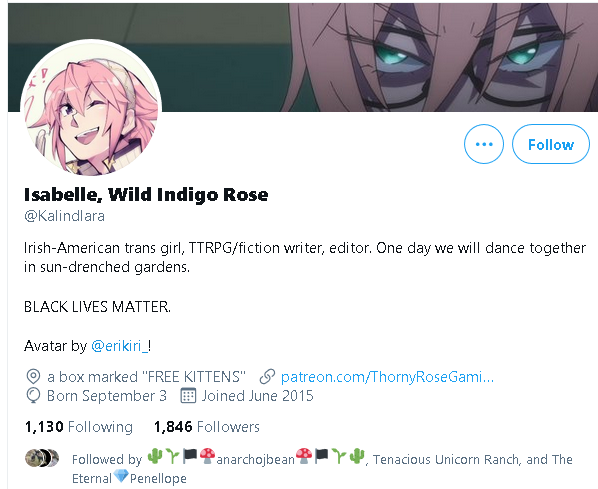
Task: Click the cactus emoji before anarchojbean
Action: coord(155,456)
